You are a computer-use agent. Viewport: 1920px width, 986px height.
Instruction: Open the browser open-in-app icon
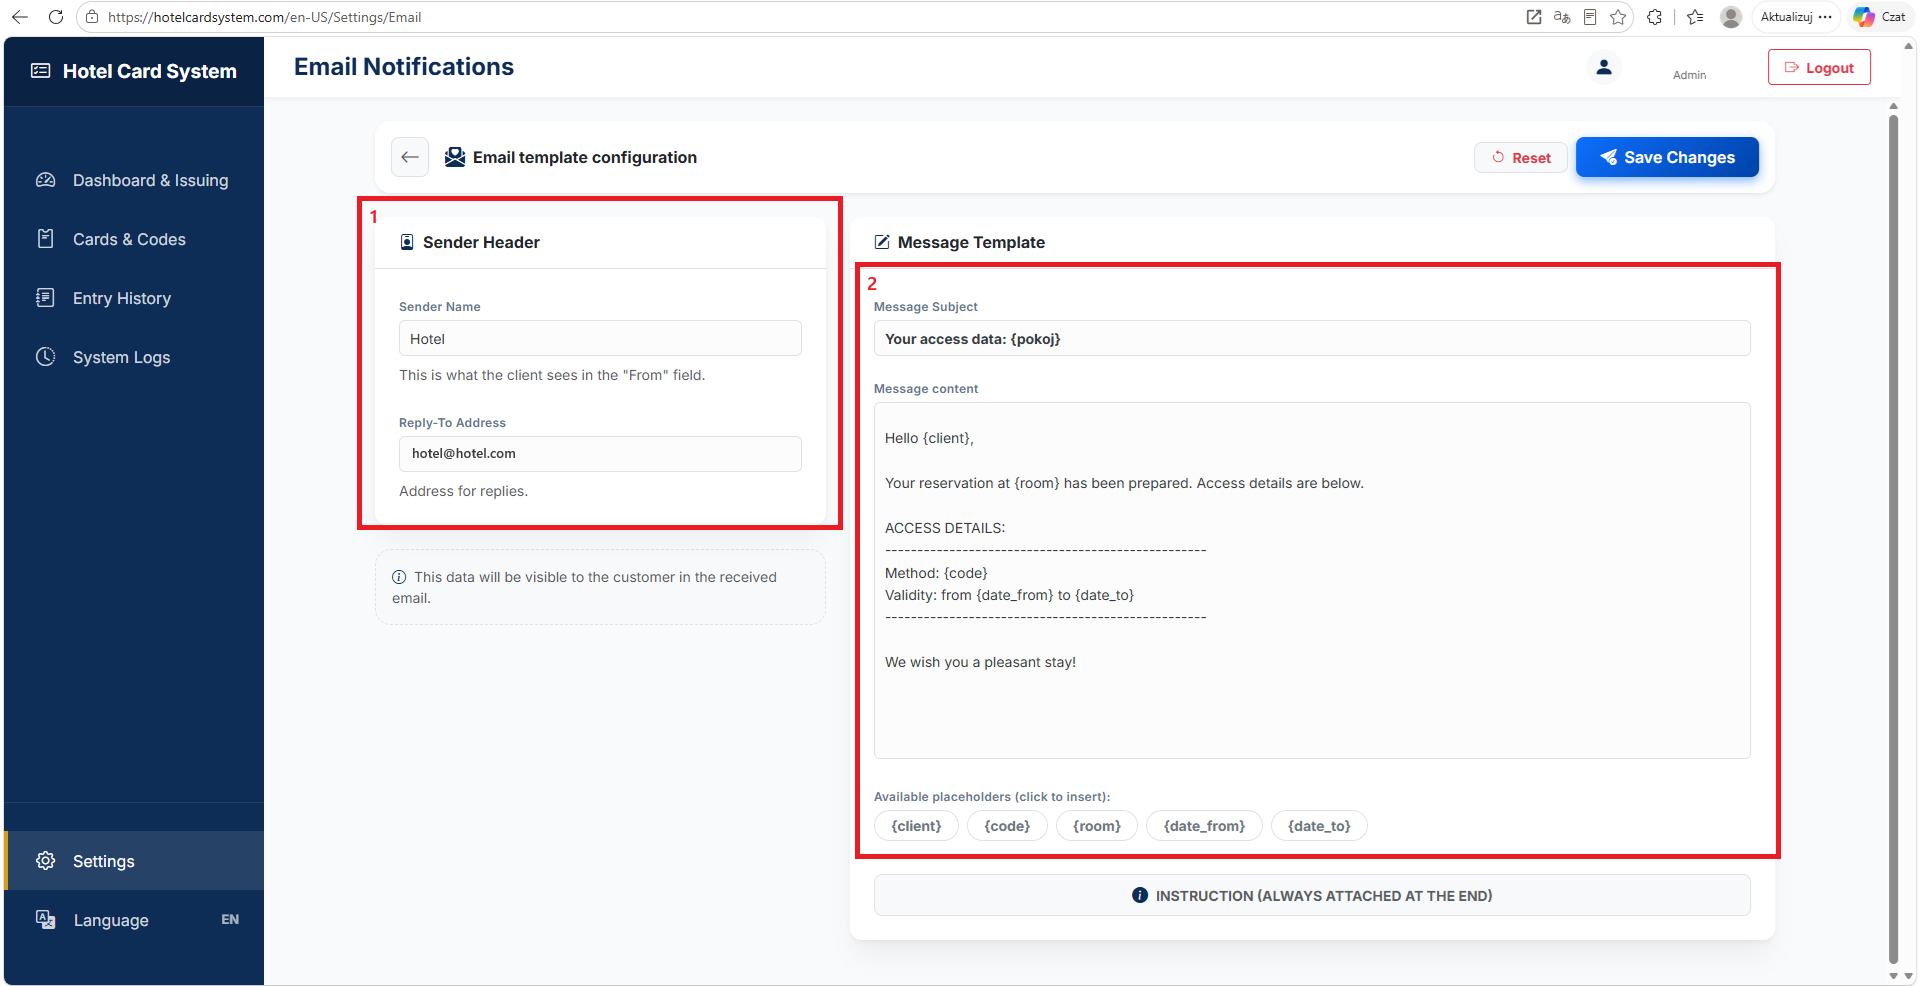(1534, 17)
